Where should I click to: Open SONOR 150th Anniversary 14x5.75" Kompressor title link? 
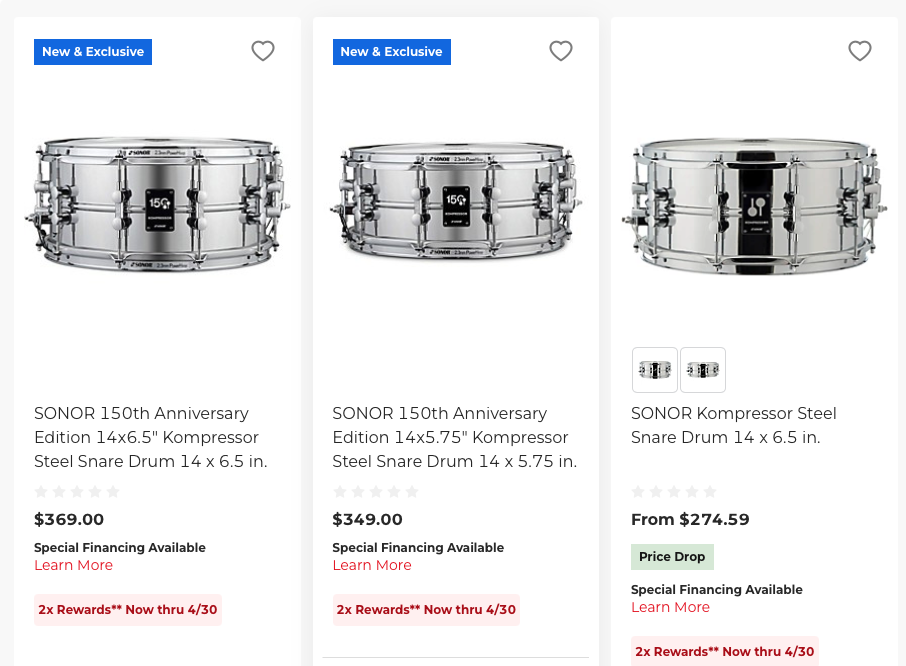click(454, 437)
